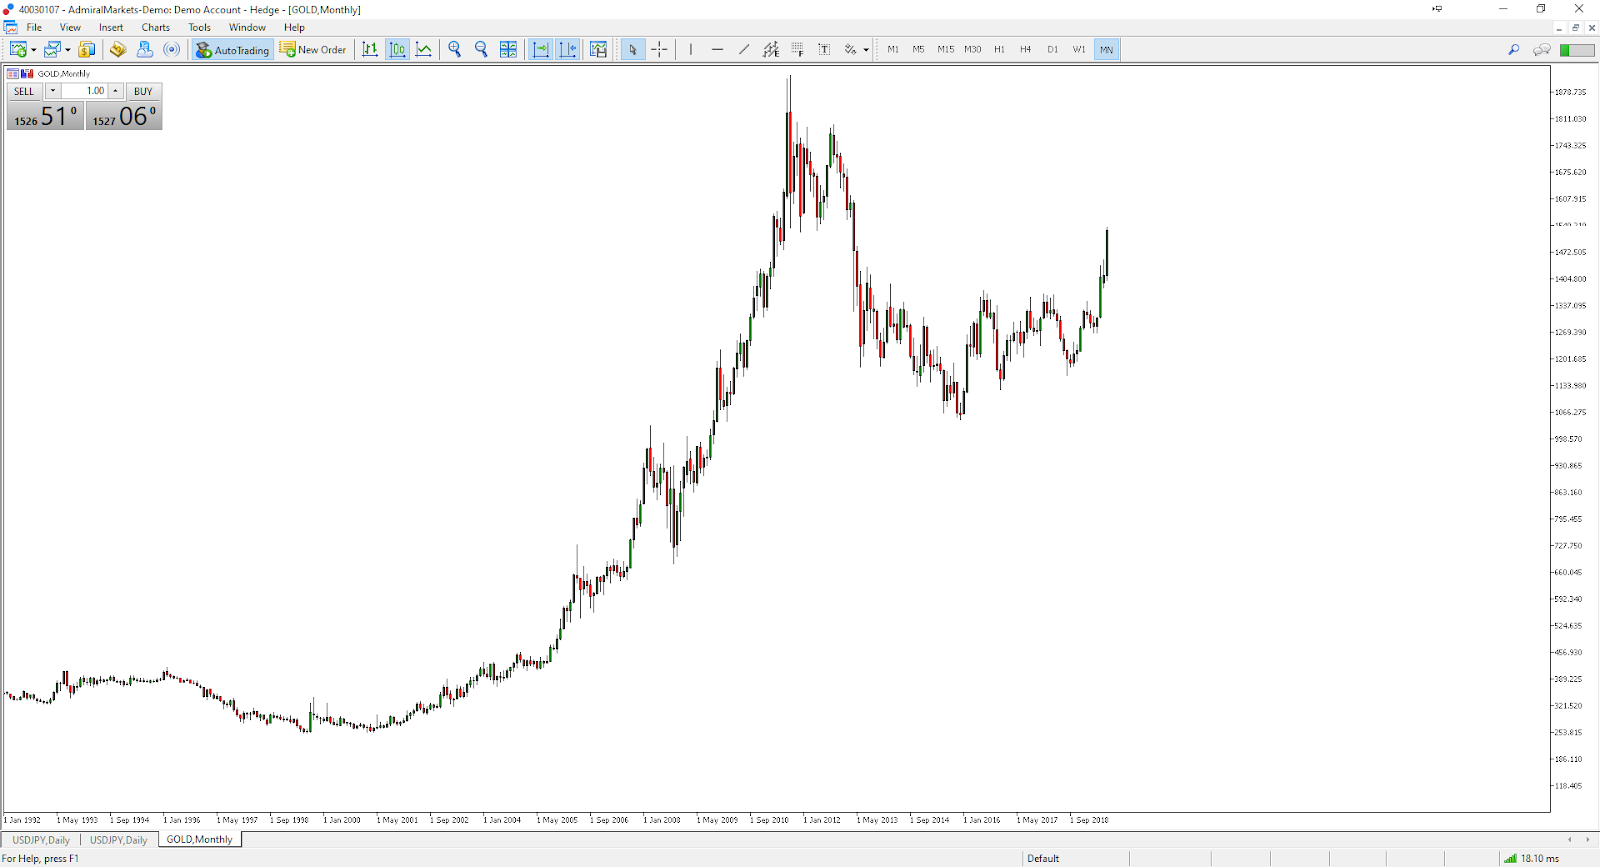Open the Market Watch icon
The image size is (1600, 867).
[87, 49]
